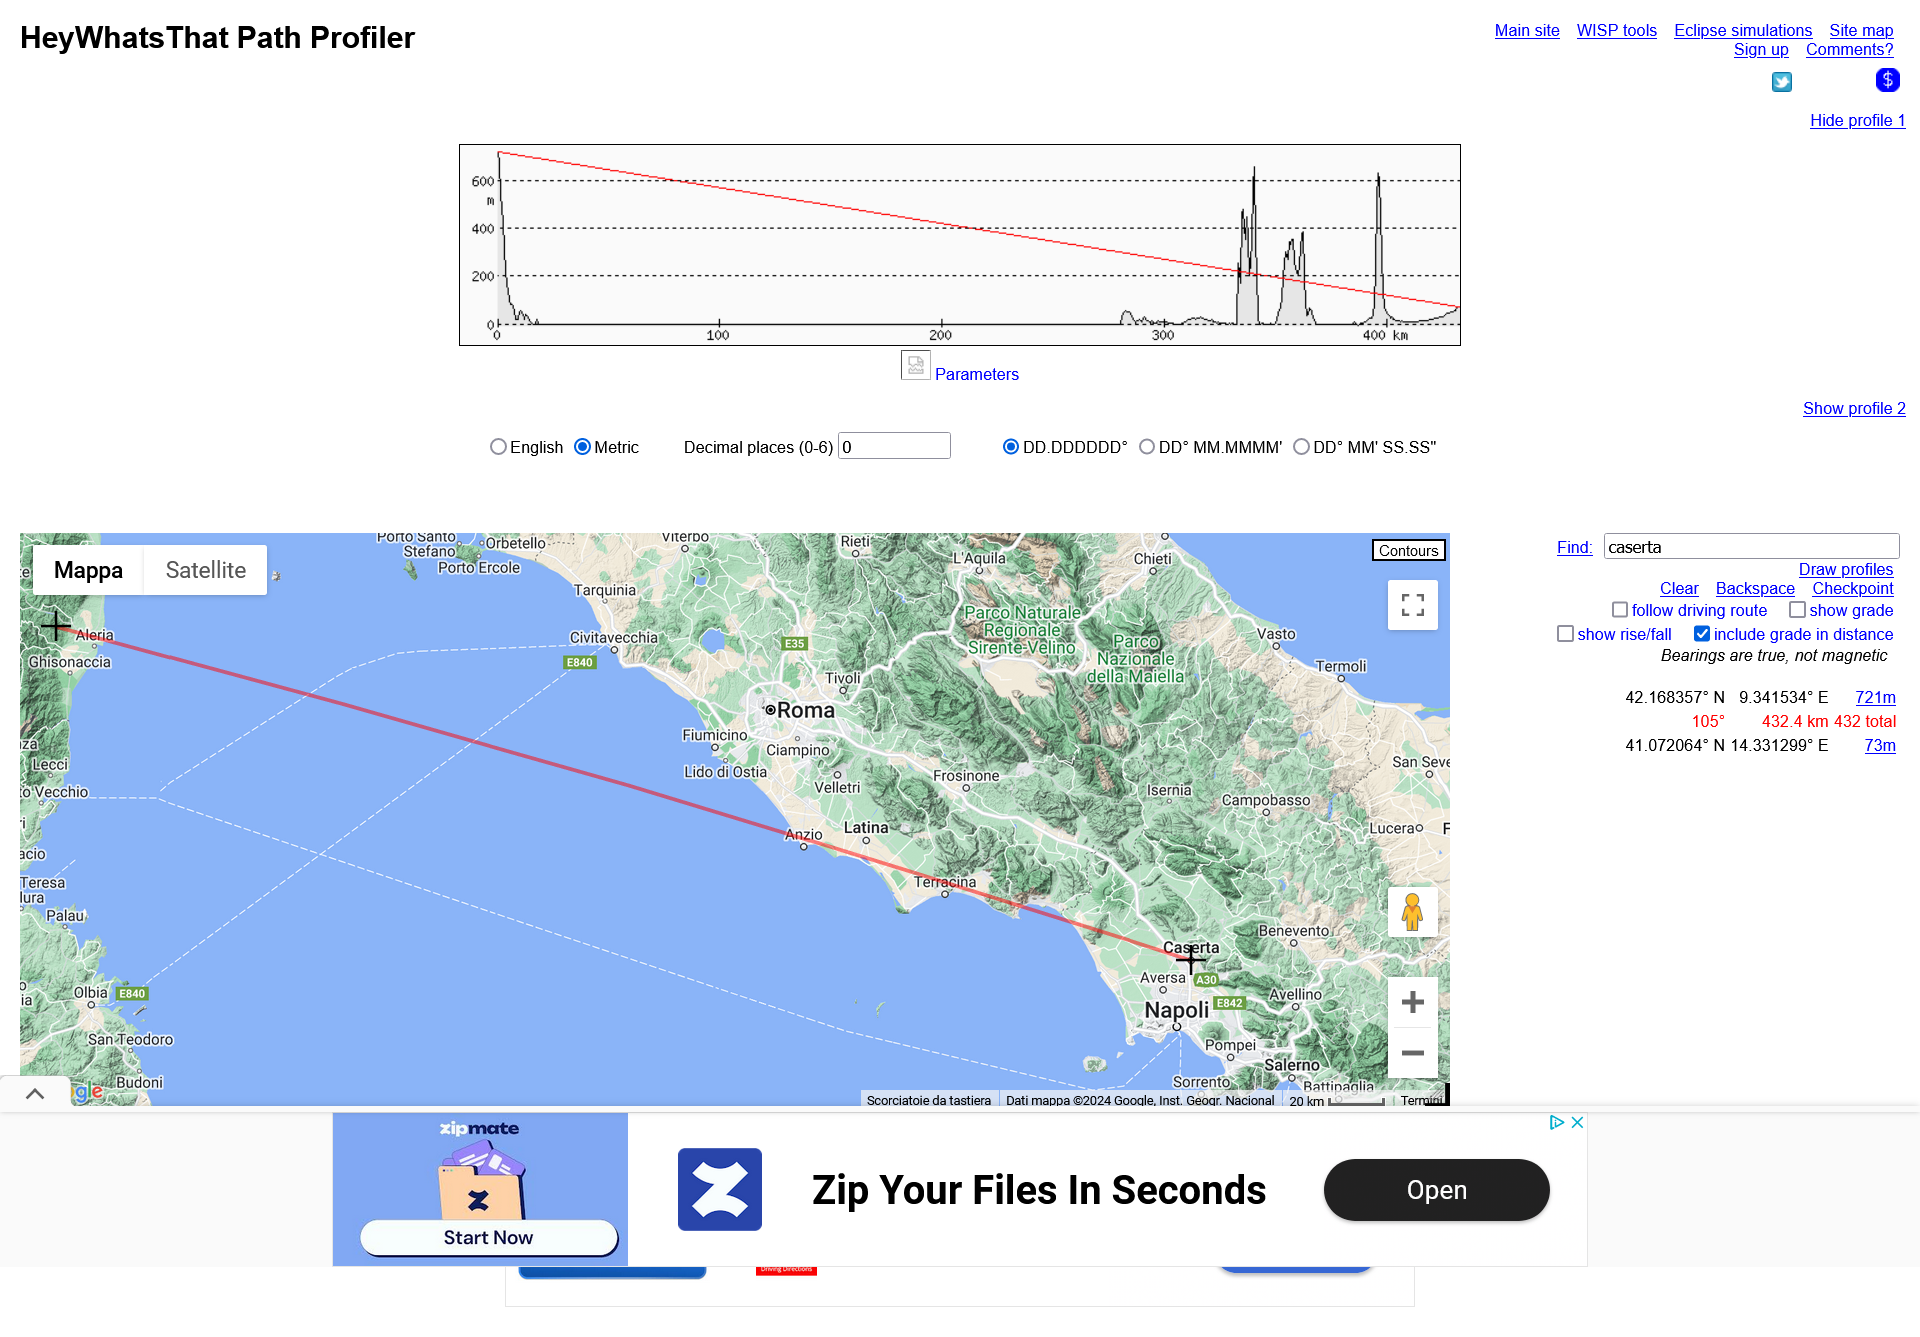
Task: Uncheck include grade in distance
Action: (1702, 634)
